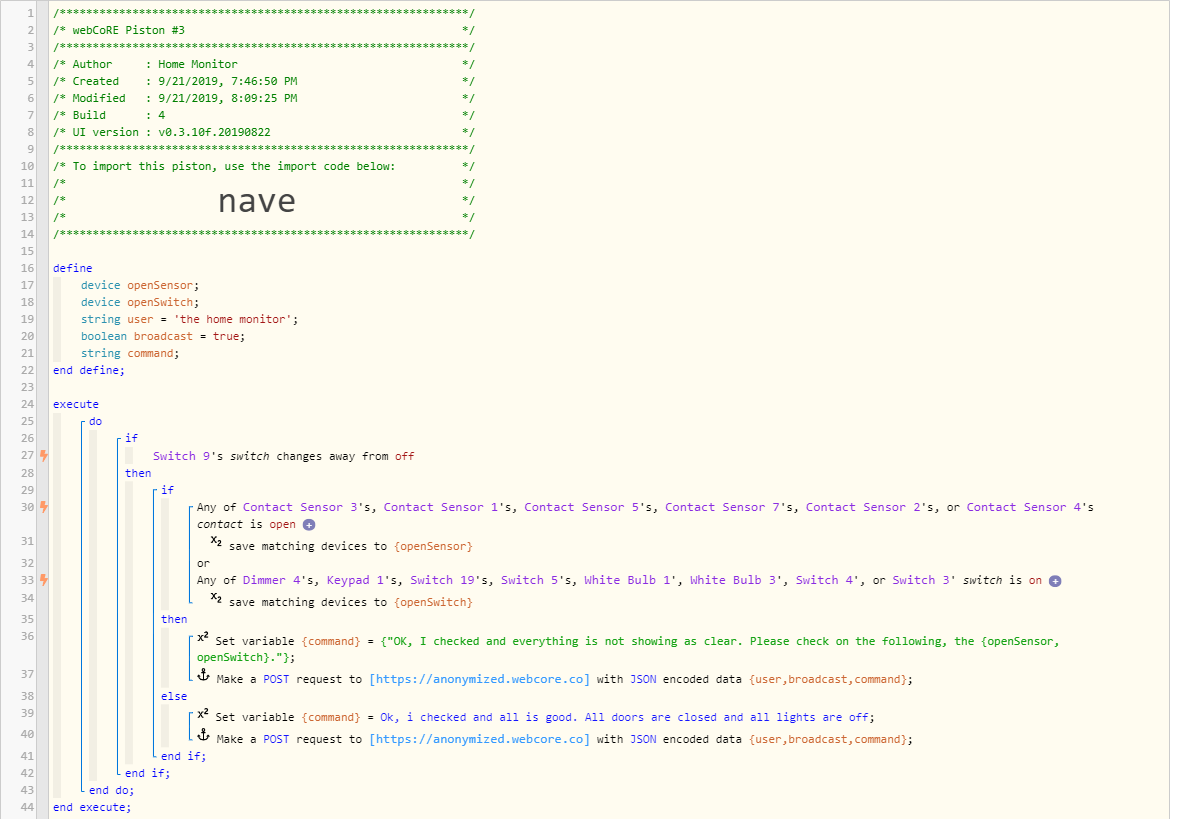The width and height of the screenshot is (1178, 819).
Task: Click the 'Author : Home Monitor' comment line
Action: tap(264, 65)
